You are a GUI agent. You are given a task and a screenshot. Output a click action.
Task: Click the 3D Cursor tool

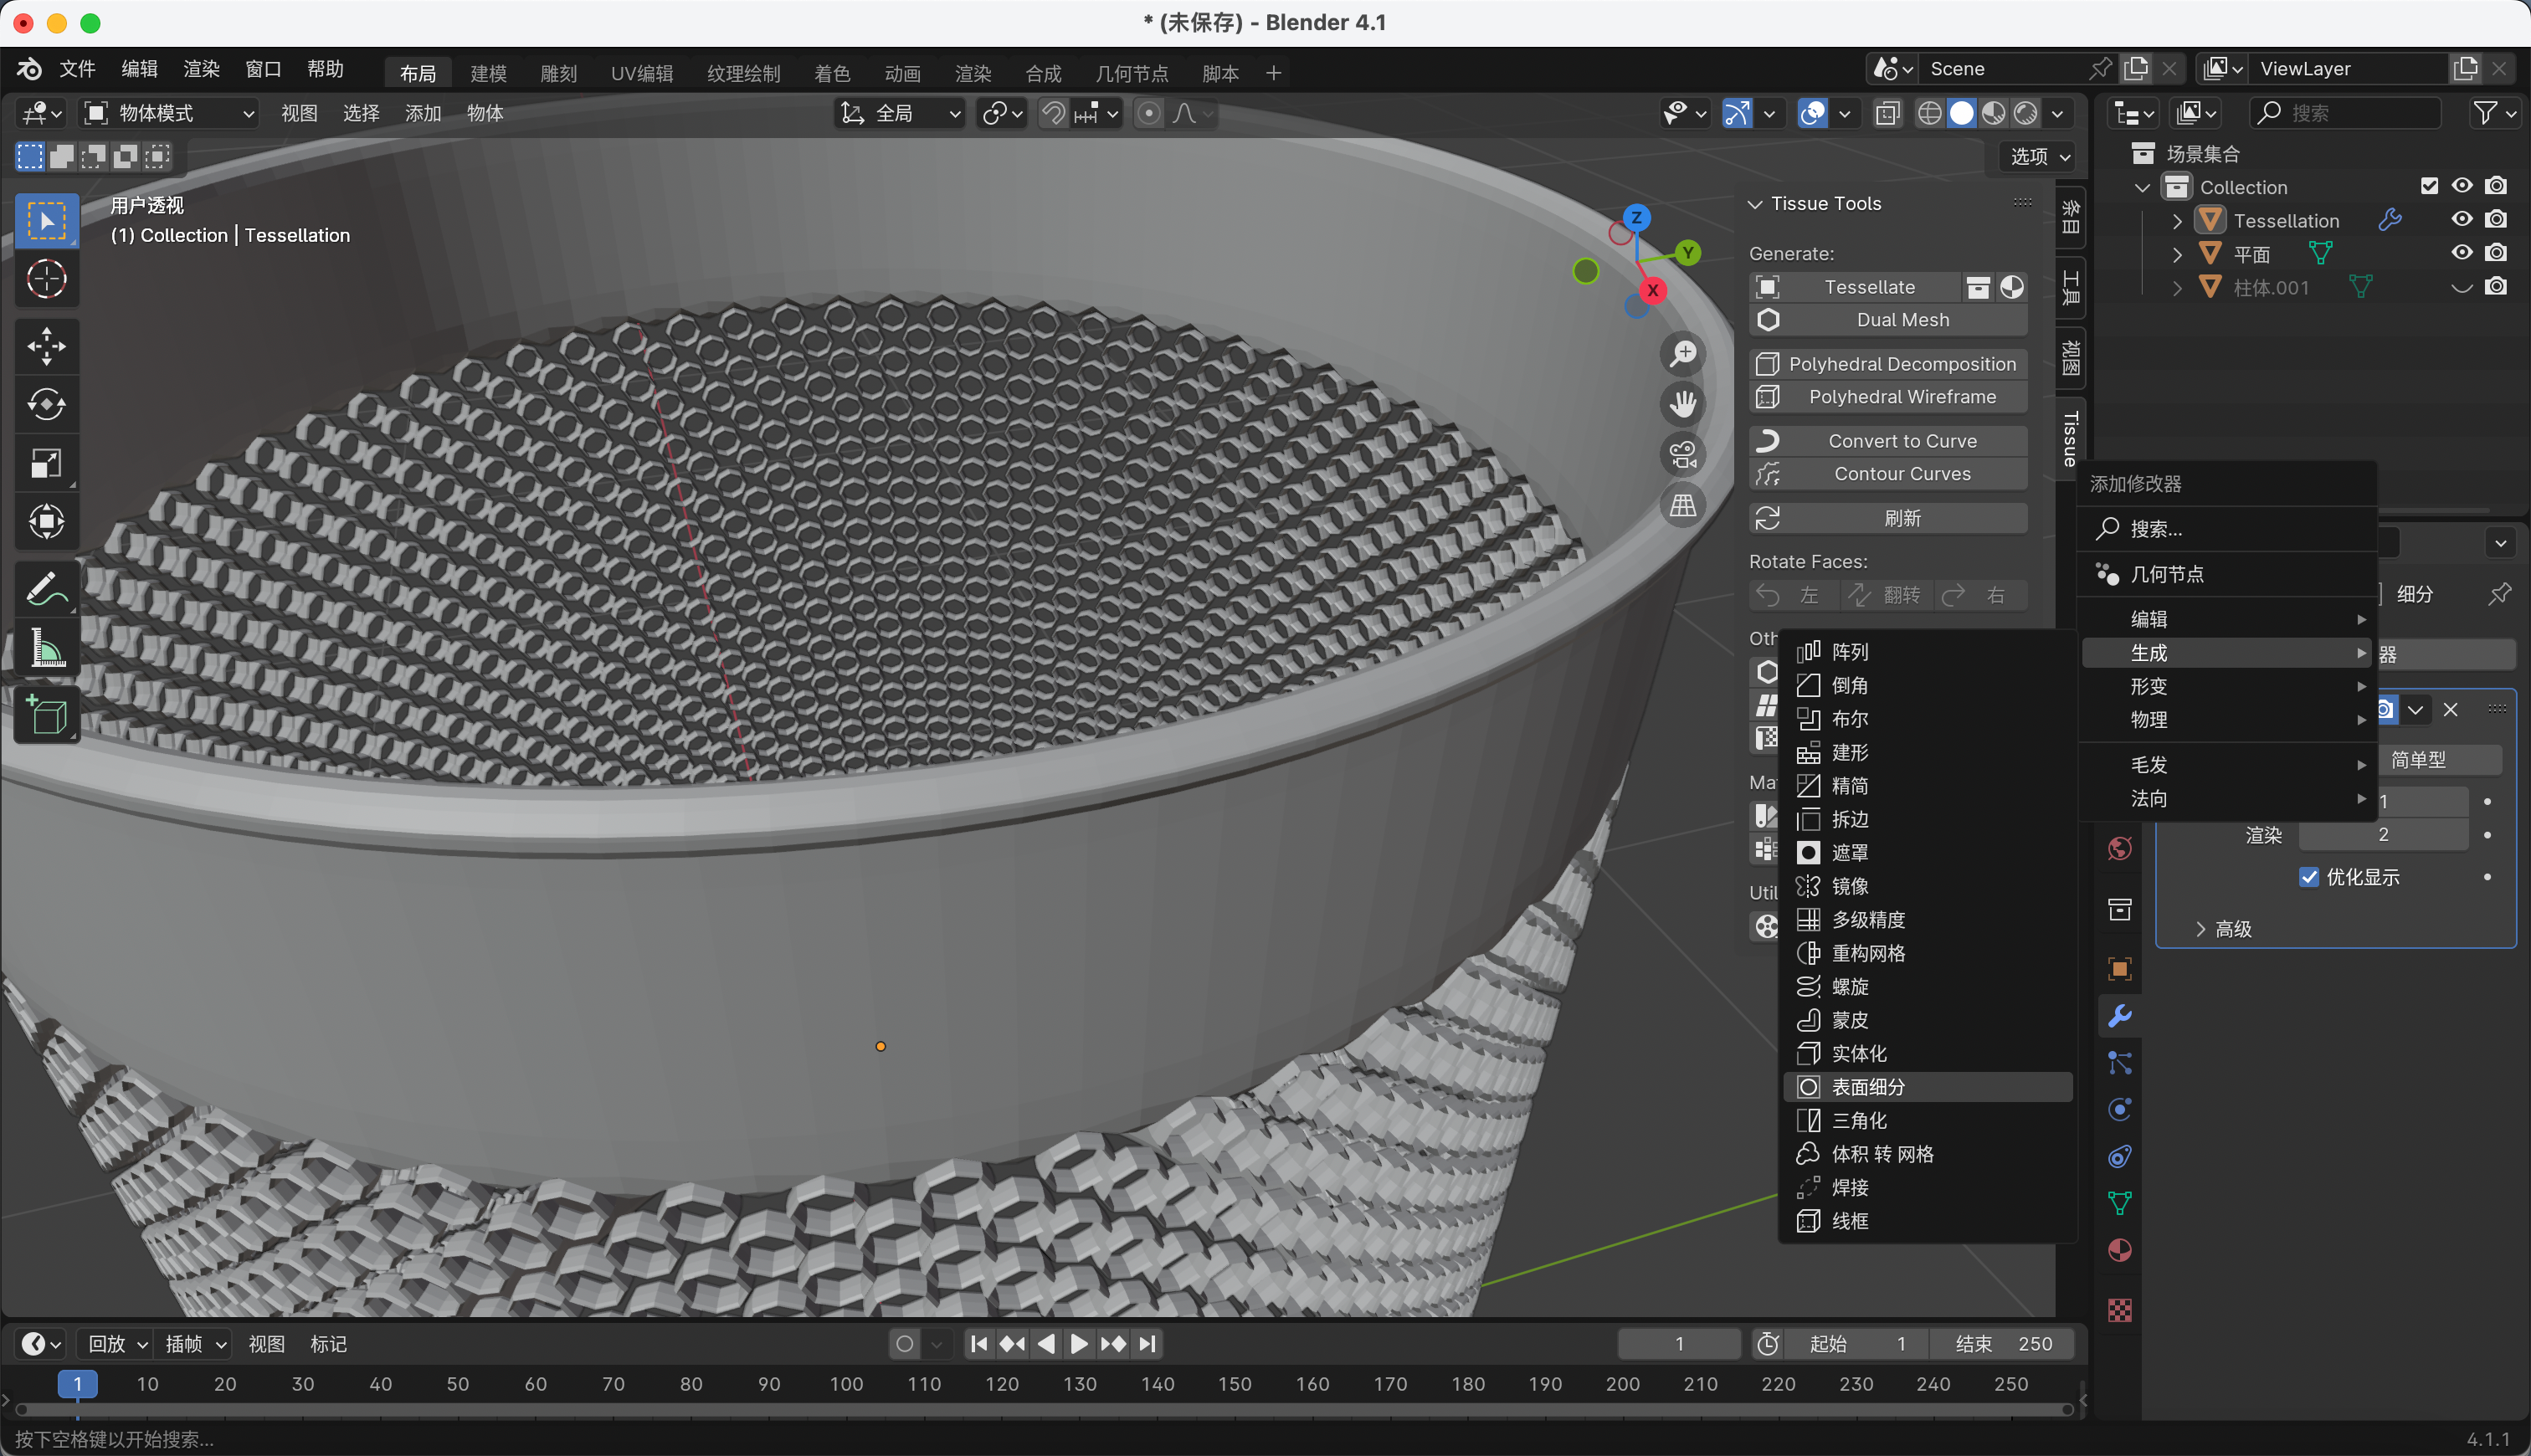46,279
